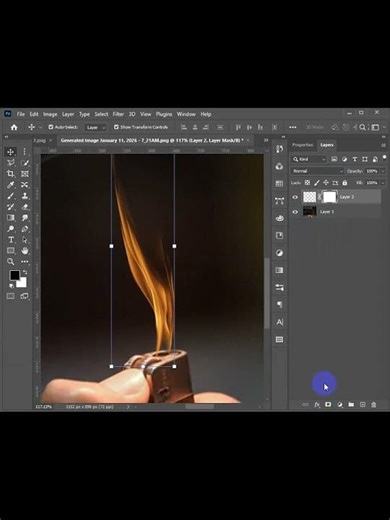Select the Frame tool
This screenshot has height=520, width=390.
(24, 174)
